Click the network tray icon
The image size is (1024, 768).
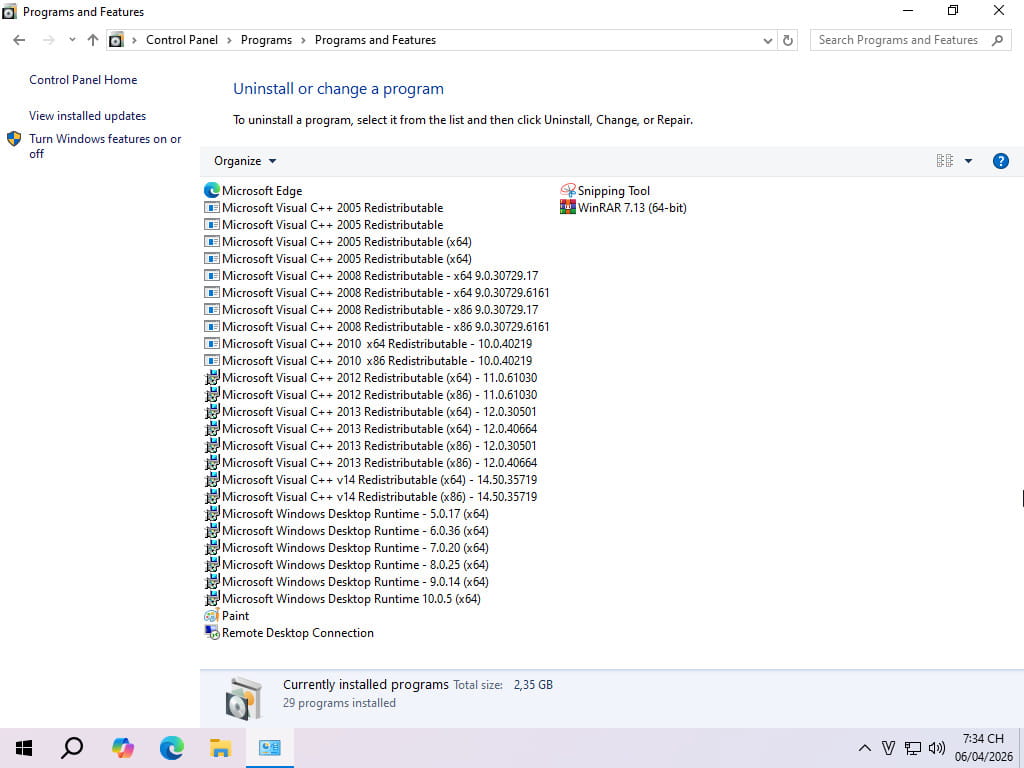912,748
